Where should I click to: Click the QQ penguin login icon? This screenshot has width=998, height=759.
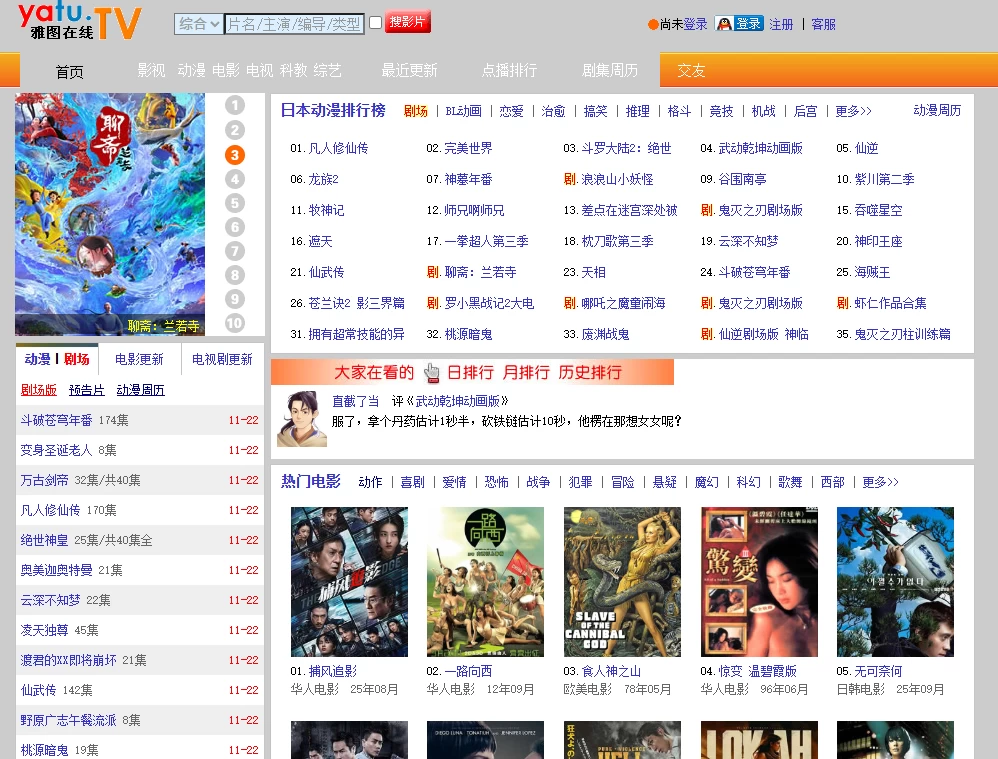click(724, 22)
